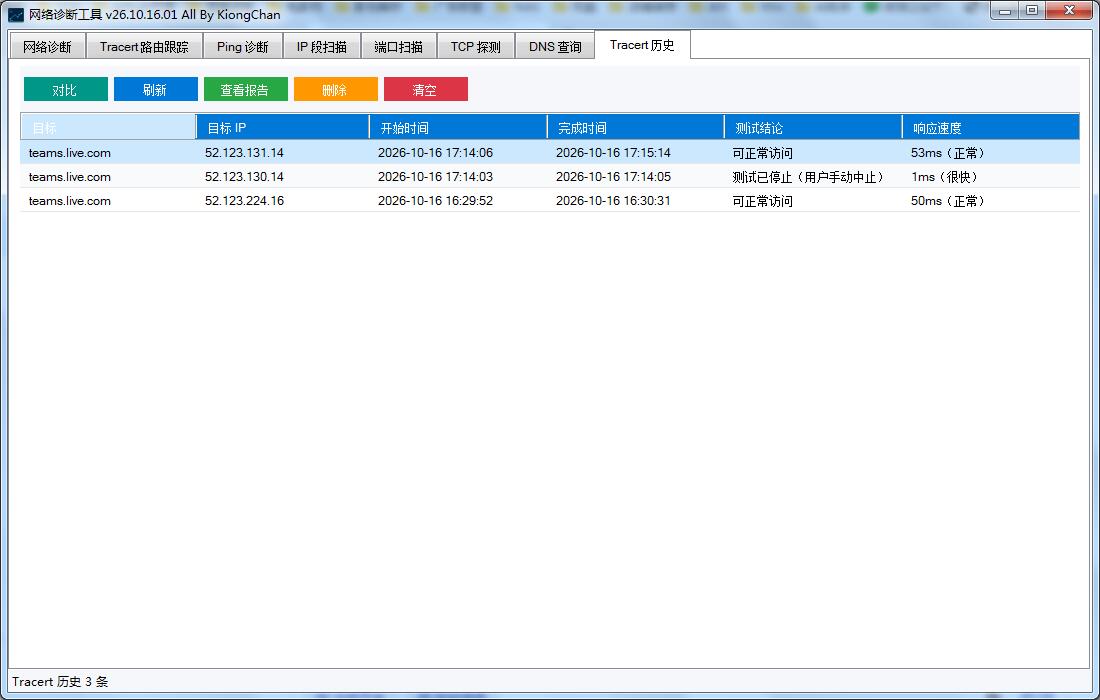Click the green 对比 button
This screenshot has width=1100, height=700.
click(66, 89)
